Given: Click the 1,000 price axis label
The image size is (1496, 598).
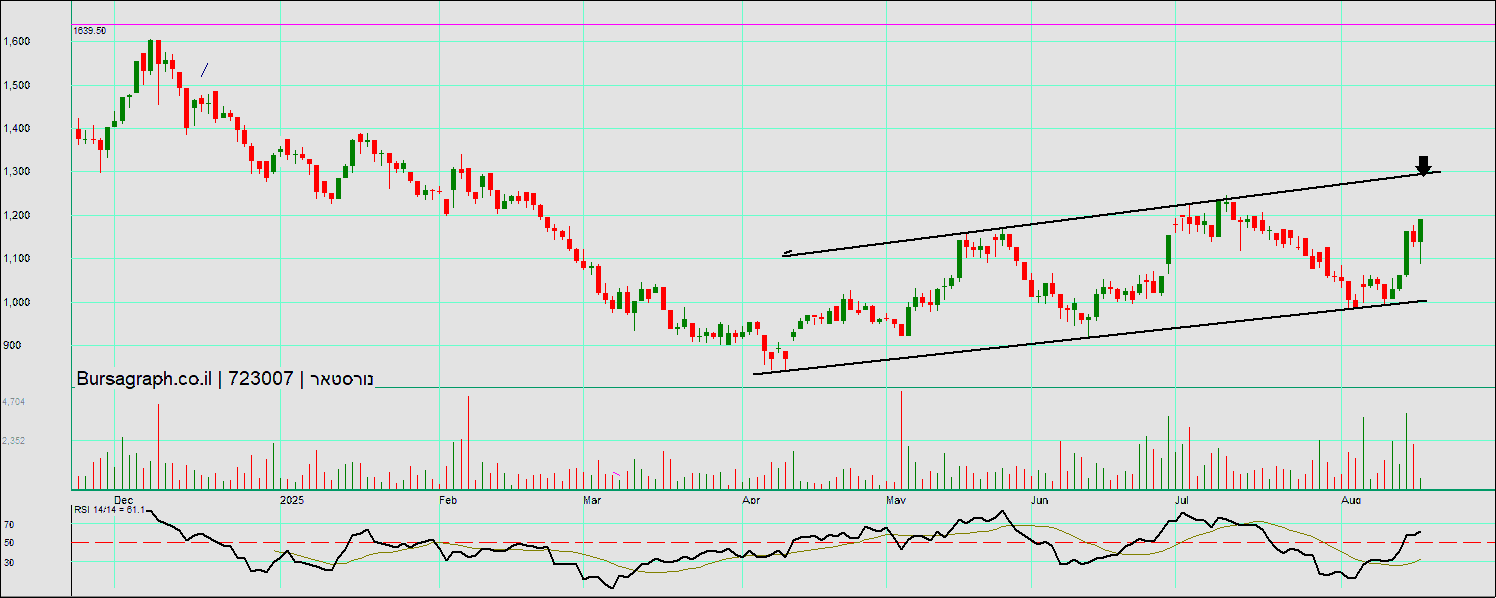Looking at the screenshot, I should click(16, 302).
